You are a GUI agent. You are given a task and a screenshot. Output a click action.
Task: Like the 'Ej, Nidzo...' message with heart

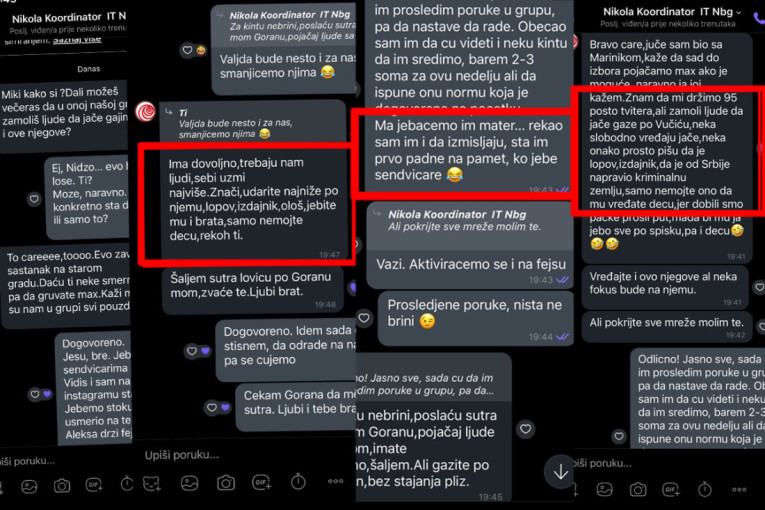click(x=34, y=199)
